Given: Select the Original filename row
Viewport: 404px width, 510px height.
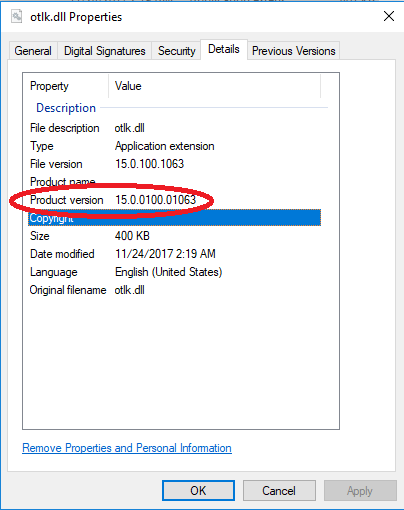Looking at the screenshot, I should coord(174,290).
